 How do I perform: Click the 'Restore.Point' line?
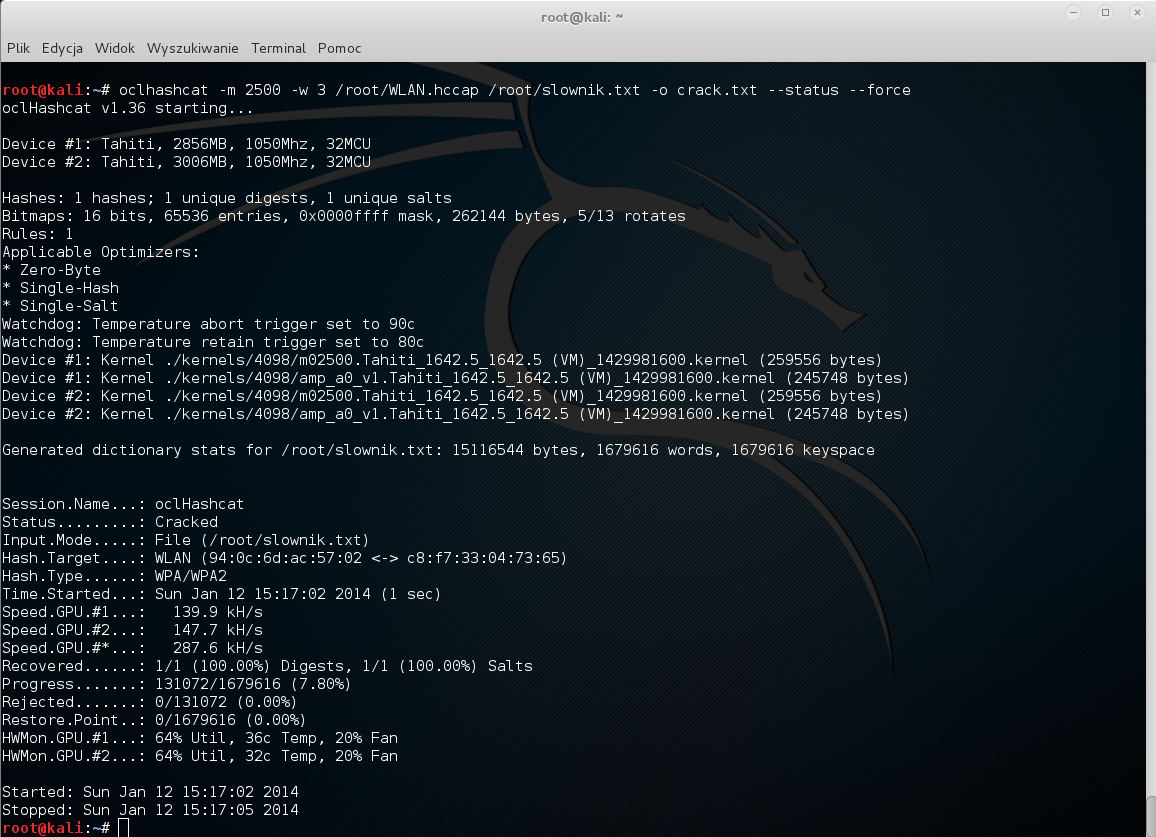coord(154,720)
